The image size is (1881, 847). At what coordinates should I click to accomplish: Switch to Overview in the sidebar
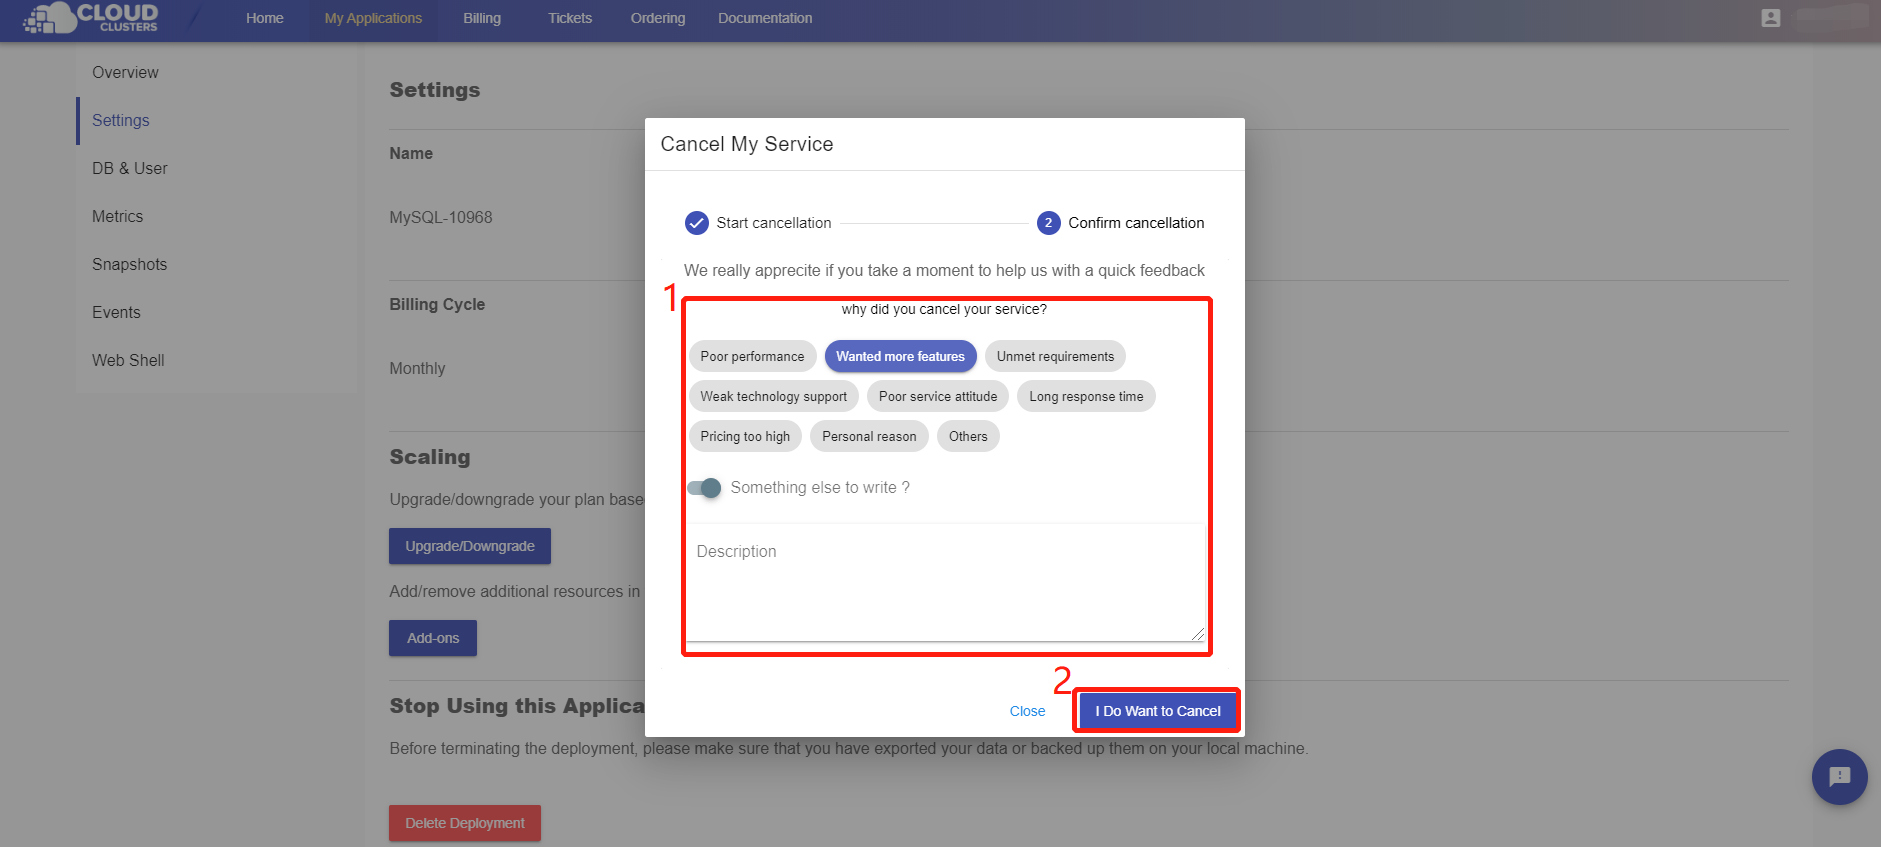(x=125, y=72)
